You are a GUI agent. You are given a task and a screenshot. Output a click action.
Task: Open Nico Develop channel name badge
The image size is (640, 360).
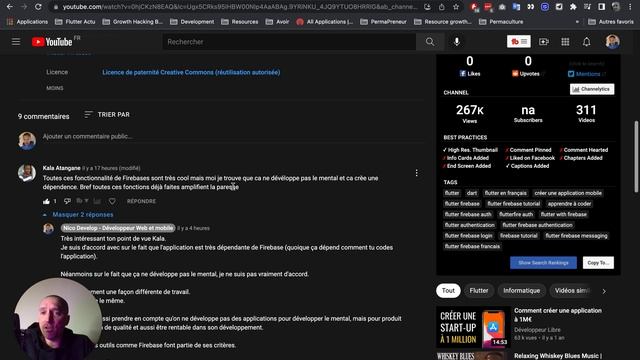coord(118,228)
